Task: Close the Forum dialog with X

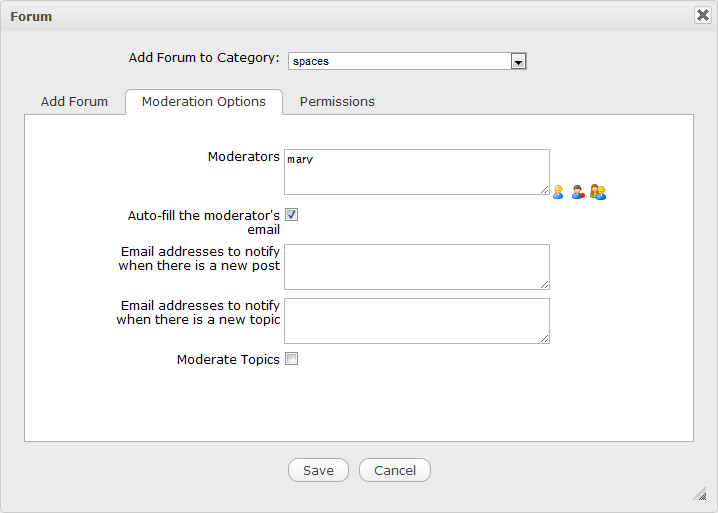Action: click(702, 15)
